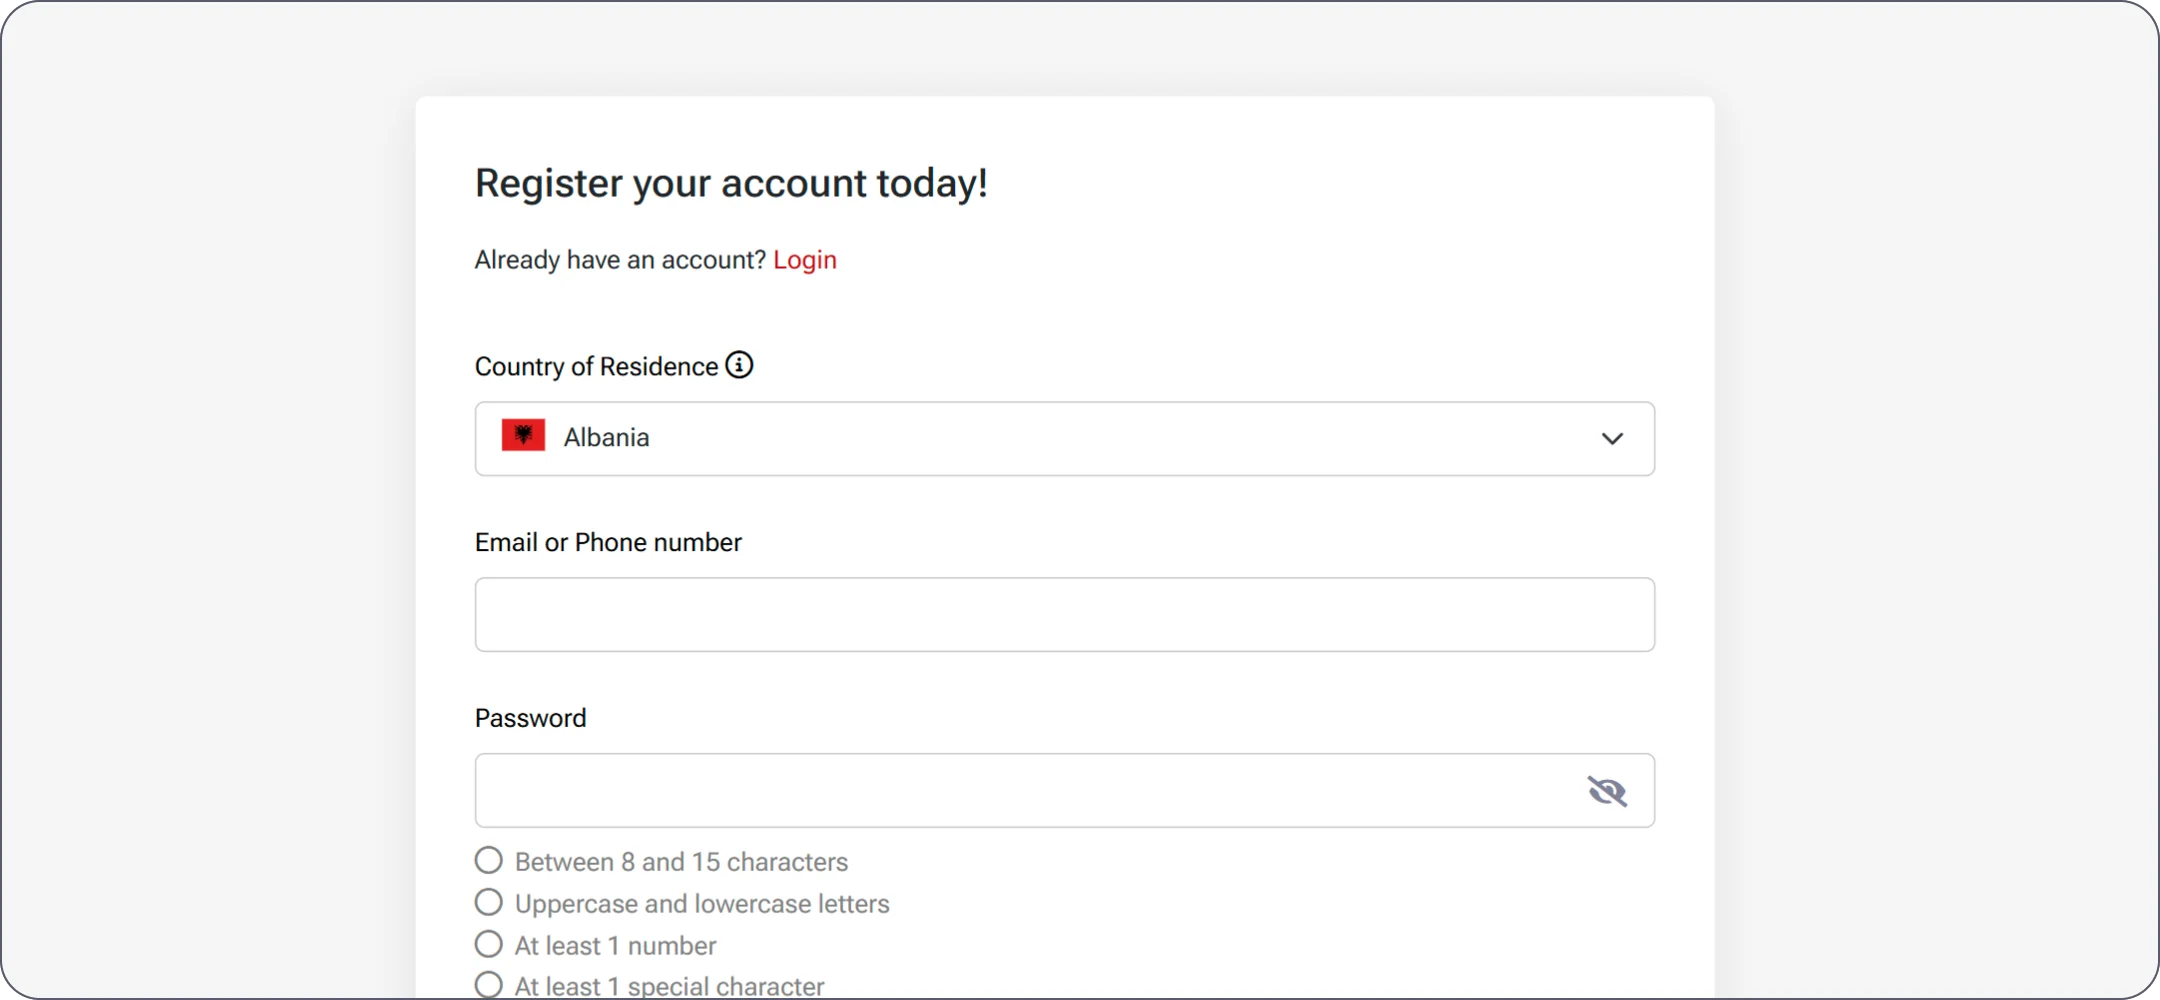Click the 'Uppercase and lowercase letters' requirement text
The width and height of the screenshot is (2160, 1000).
coord(702,904)
